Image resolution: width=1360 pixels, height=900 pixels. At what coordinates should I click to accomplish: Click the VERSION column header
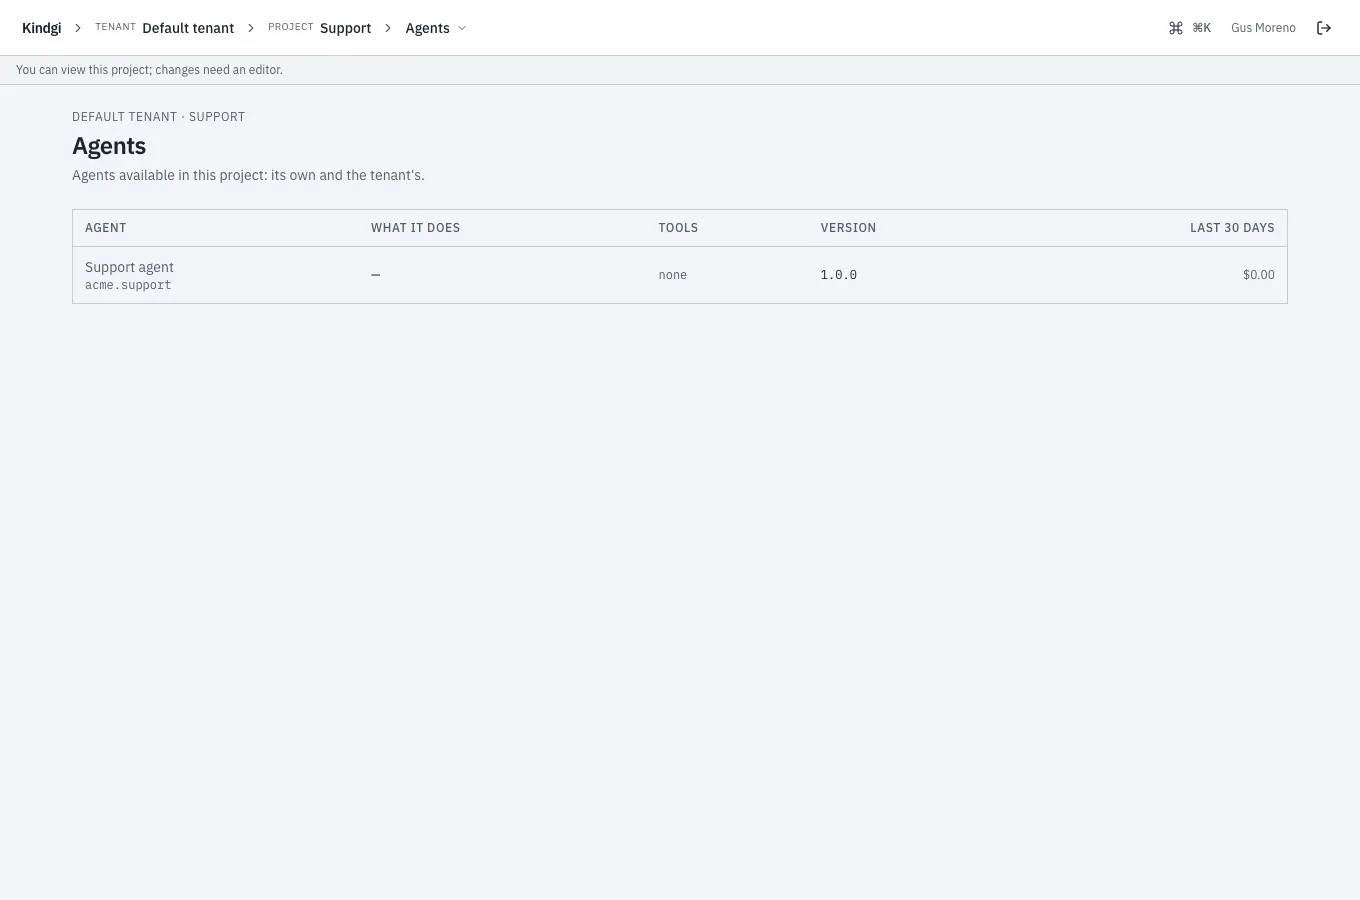848,228
